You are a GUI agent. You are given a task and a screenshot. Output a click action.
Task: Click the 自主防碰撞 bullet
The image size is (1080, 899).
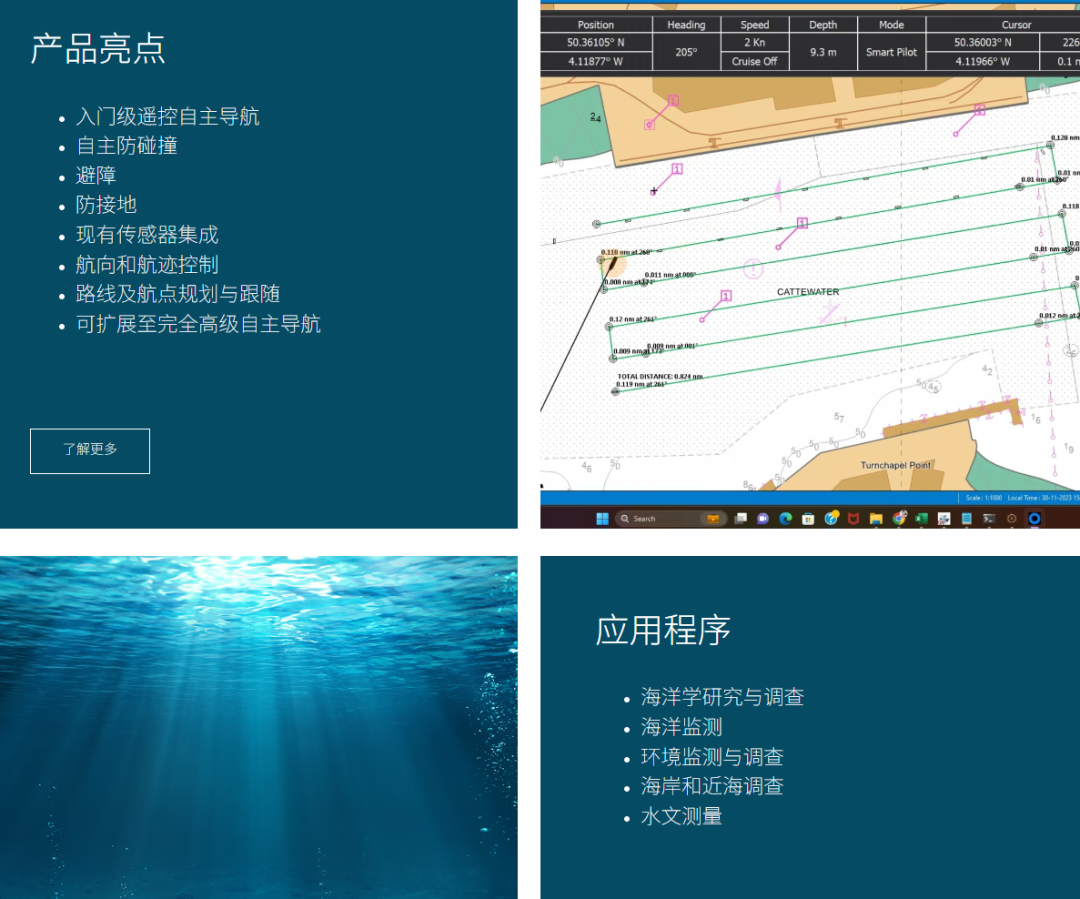[127, 146]
